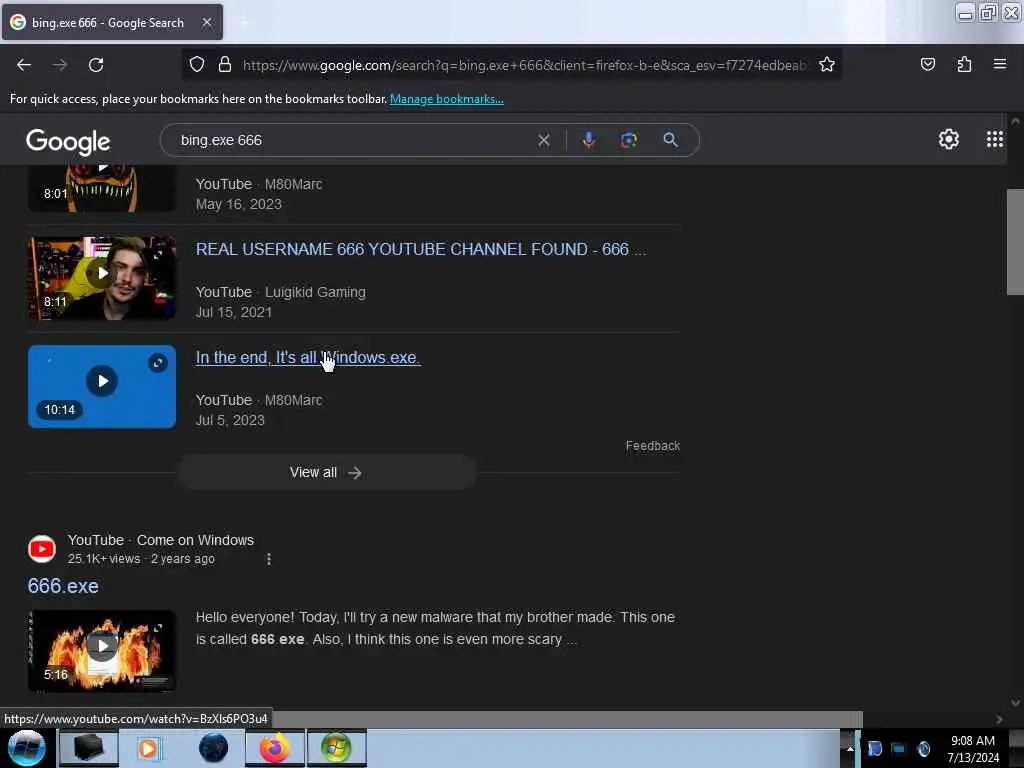1024x768 pixels.
Task: Open the Windows flag taskbar icon
Action: point(336,748)
